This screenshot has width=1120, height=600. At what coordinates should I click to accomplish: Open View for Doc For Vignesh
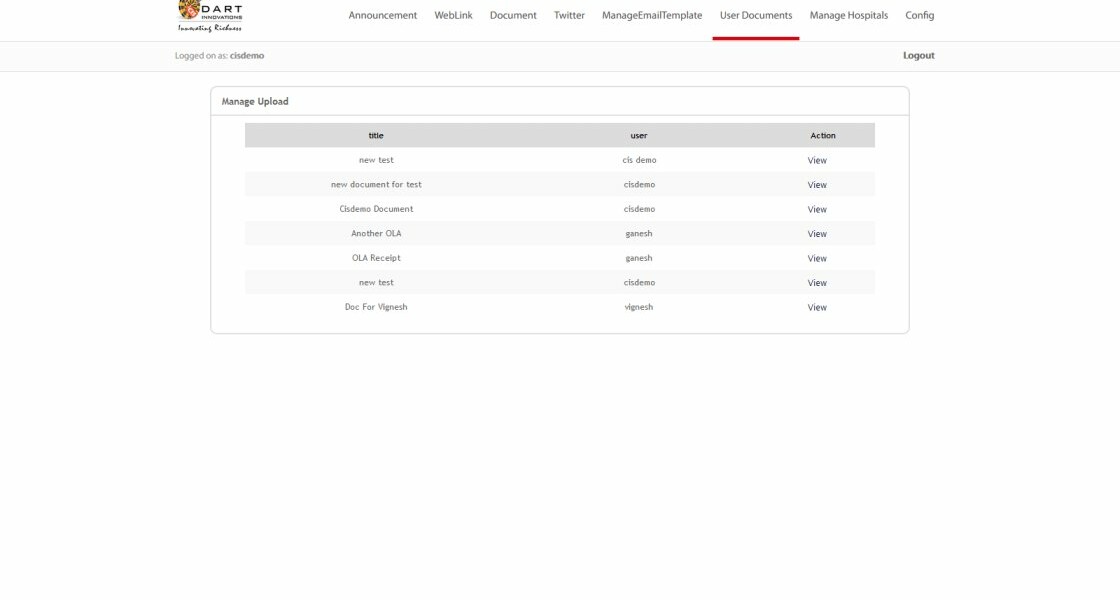817,307
